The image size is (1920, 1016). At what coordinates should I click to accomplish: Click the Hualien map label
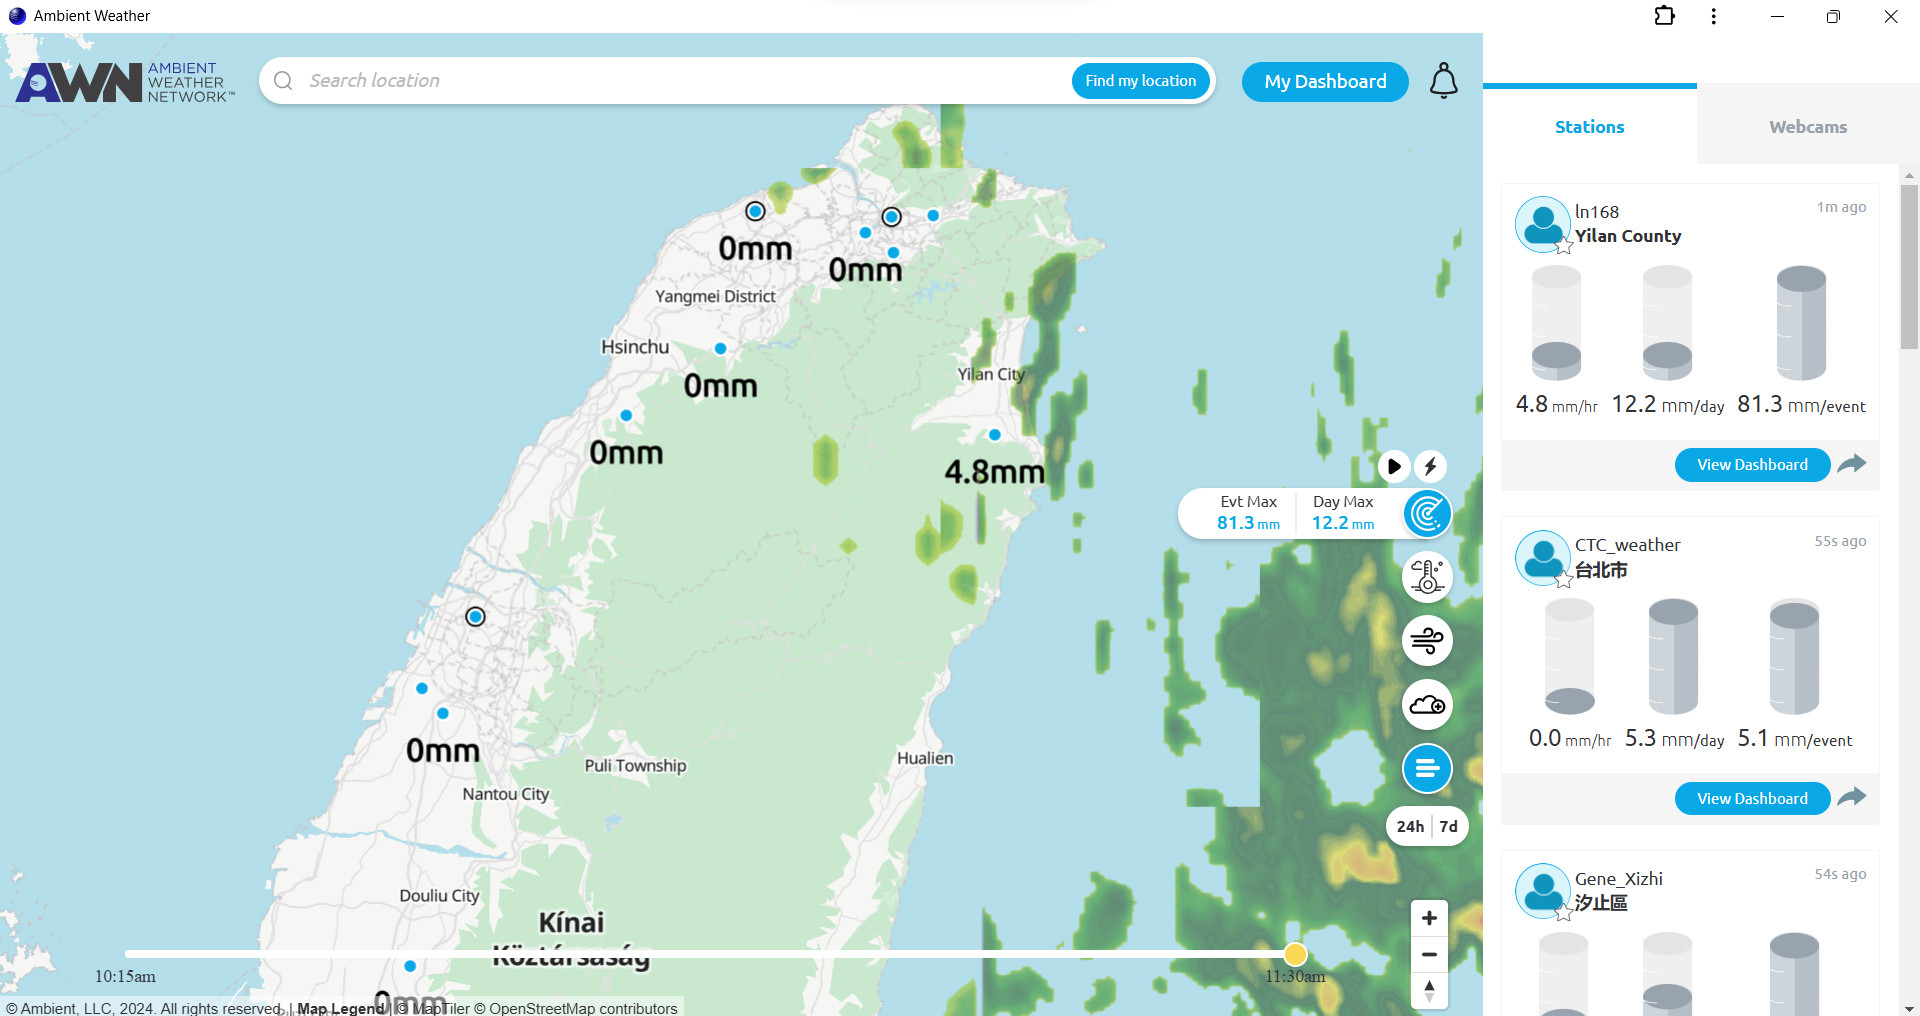point(925,758)
